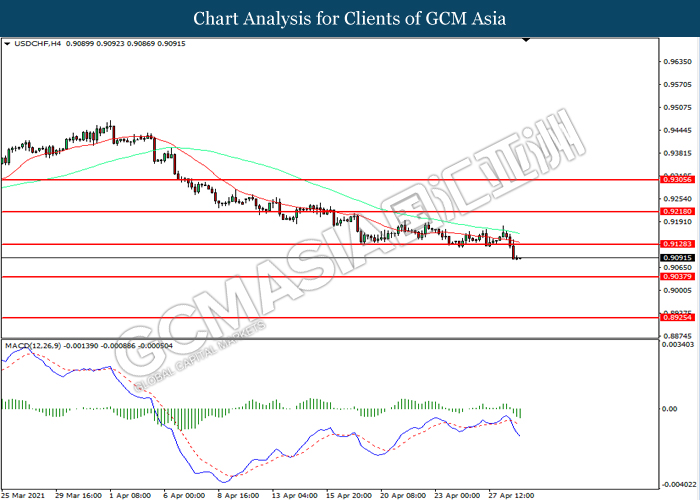
Task: Click the 29 Mar 16:00 time label
Action: (x=79, y=495)
